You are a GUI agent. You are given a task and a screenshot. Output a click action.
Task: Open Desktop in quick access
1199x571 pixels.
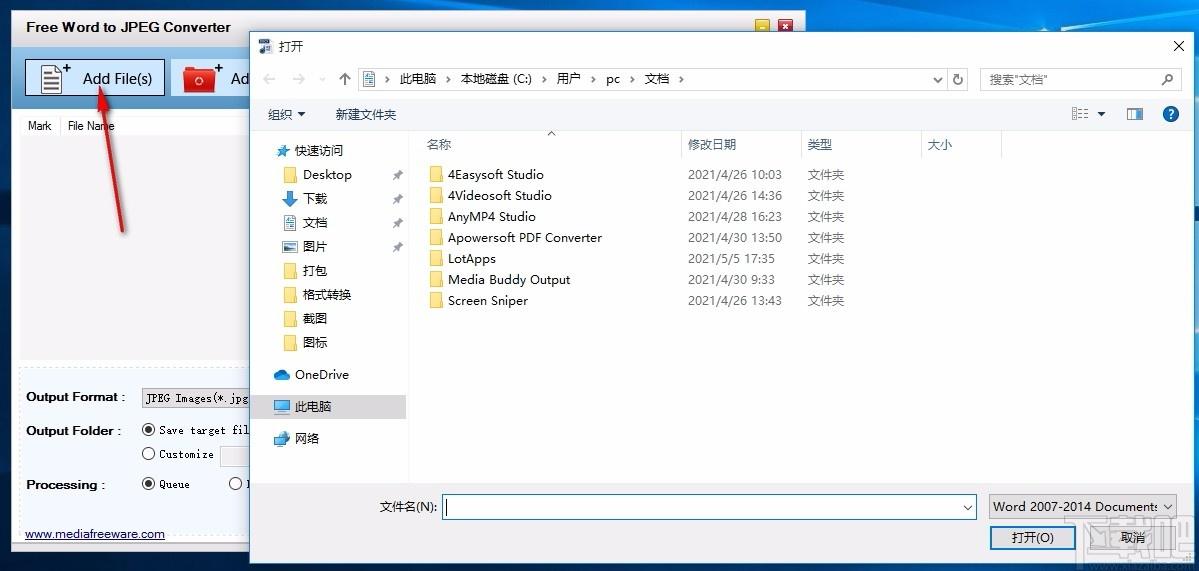(327, 174)
